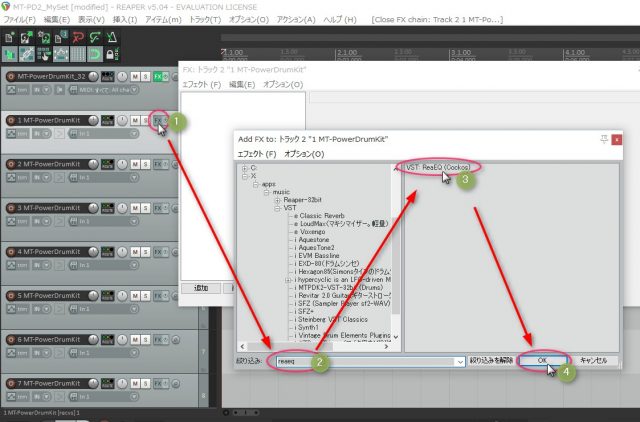This screenshot has width=640, height=422.
Task: Open the green FX button on MT-PowerDrumKit_32
Action: 158,76
